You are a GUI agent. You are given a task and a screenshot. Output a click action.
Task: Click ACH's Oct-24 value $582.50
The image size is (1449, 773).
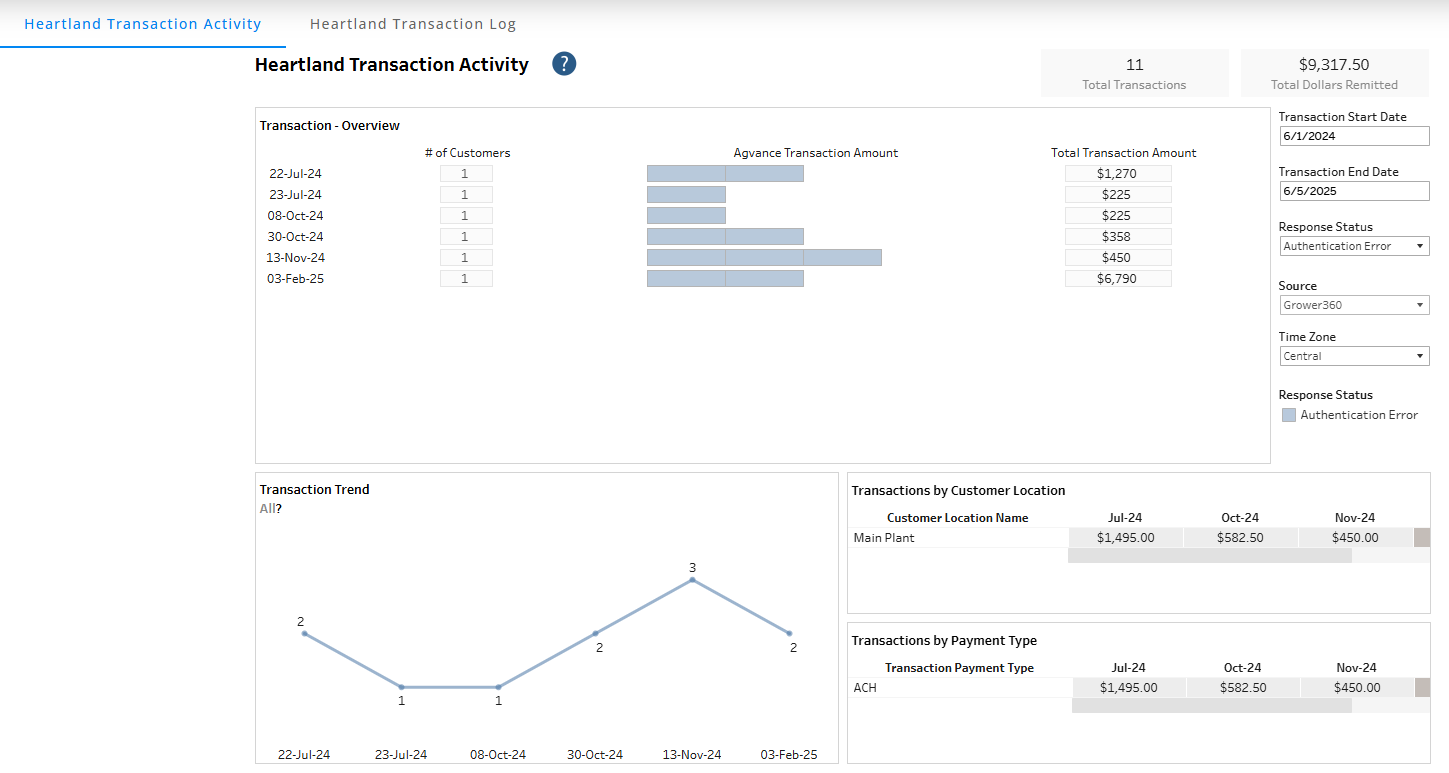[x=1243, y=688]
